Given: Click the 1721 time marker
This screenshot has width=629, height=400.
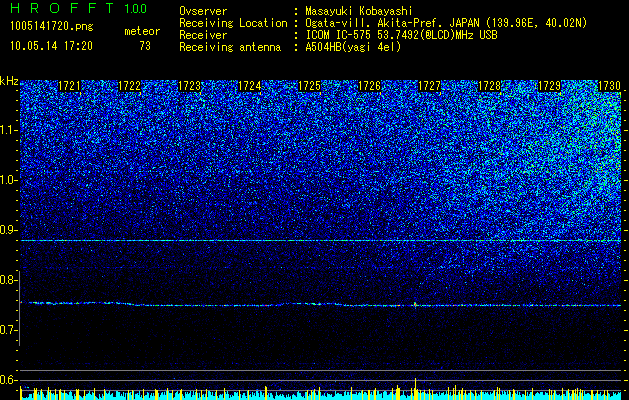Looking at the screenshot, I should pyautogui.click(x=69, y=86).
